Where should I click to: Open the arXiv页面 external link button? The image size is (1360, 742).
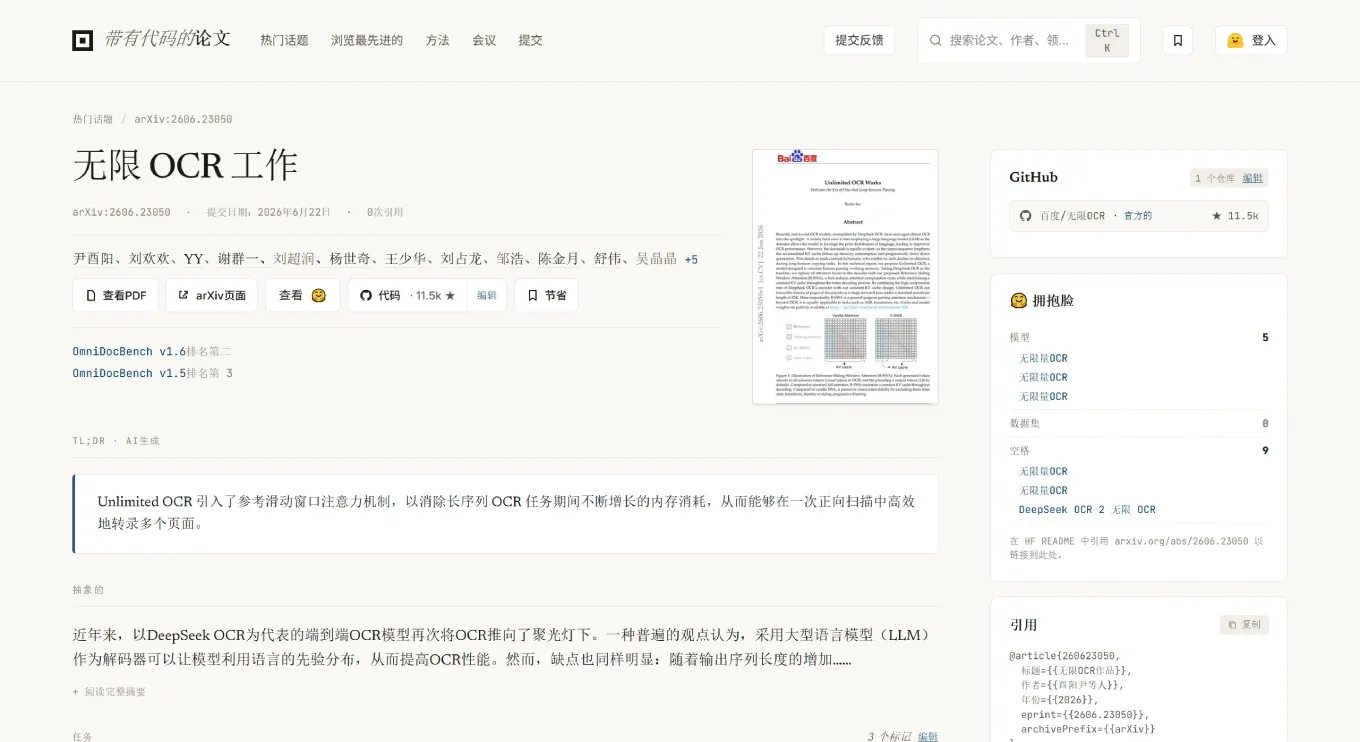[x=211, y=295]
